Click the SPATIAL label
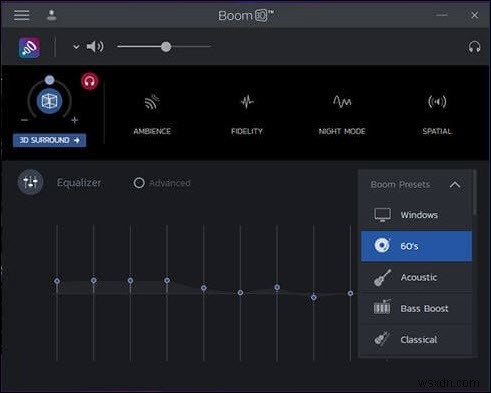The image size is (491, 393). point(437,131)
